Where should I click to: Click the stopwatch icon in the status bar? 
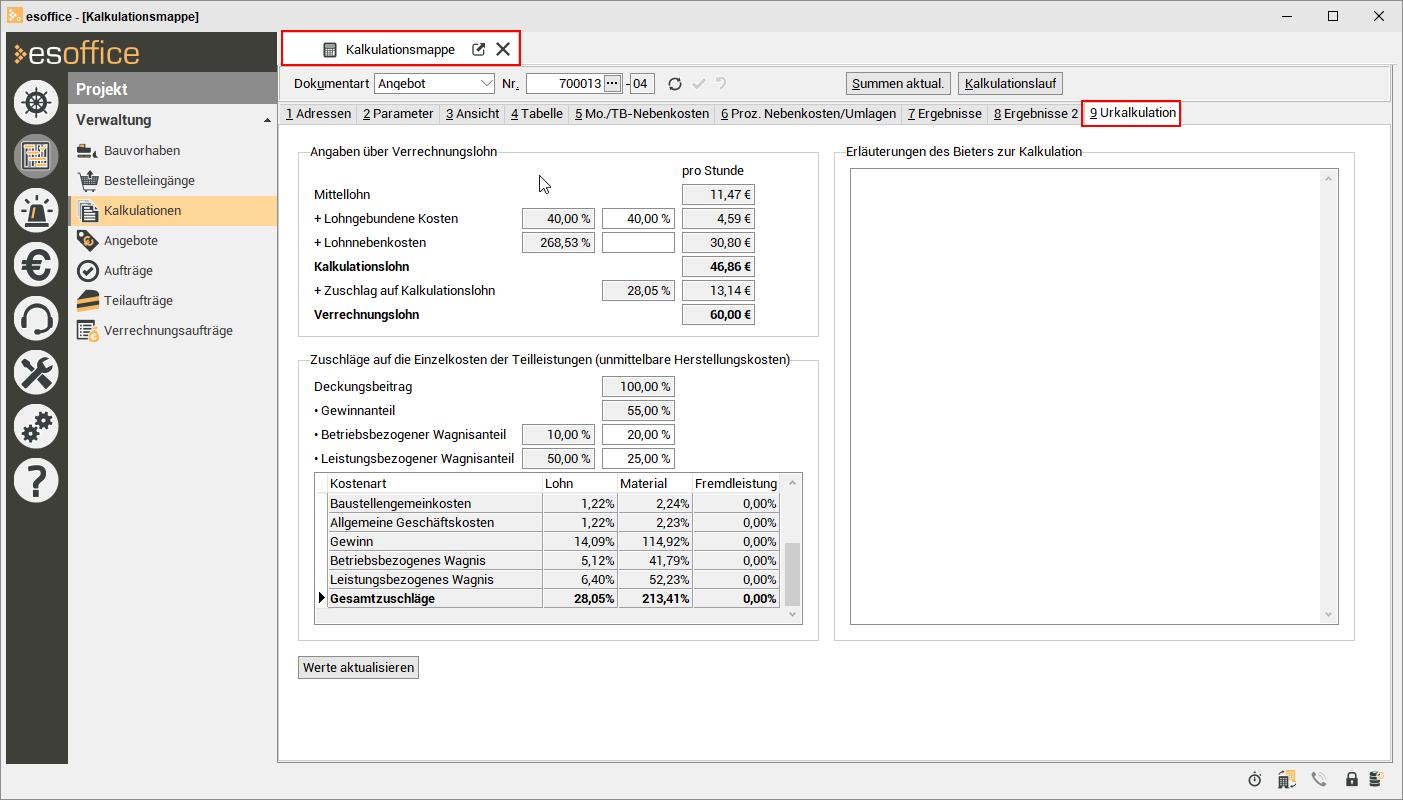click(1255, 779)
